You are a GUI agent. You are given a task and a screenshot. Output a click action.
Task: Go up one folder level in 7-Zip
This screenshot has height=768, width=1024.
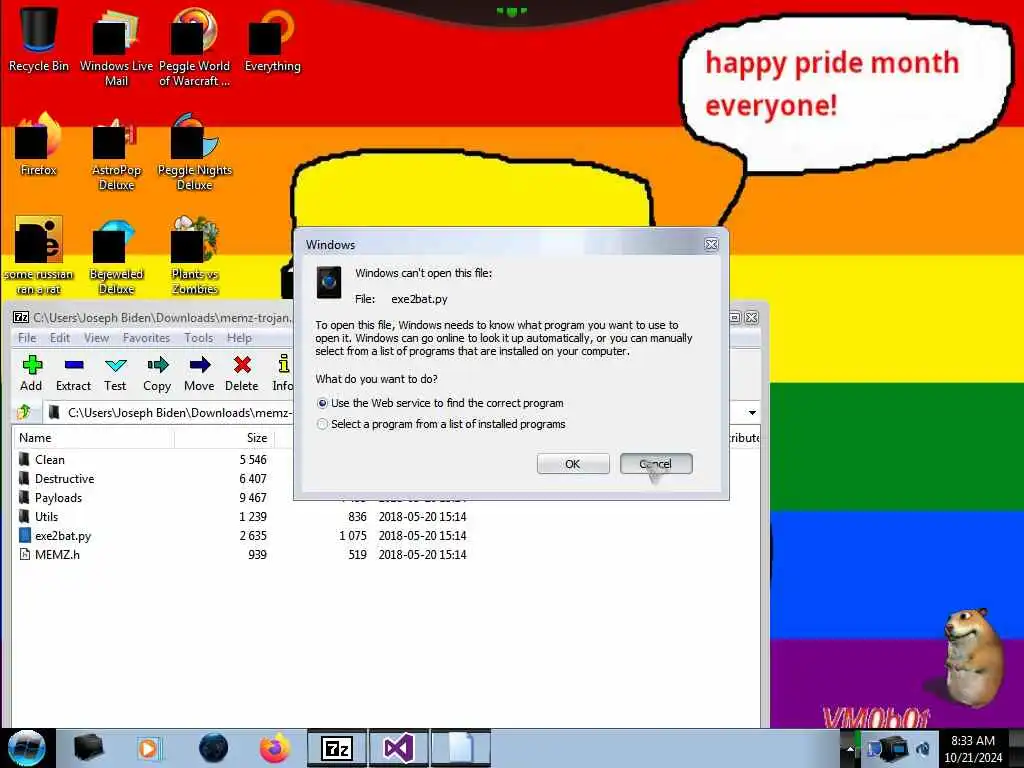(x=24, y=412)
